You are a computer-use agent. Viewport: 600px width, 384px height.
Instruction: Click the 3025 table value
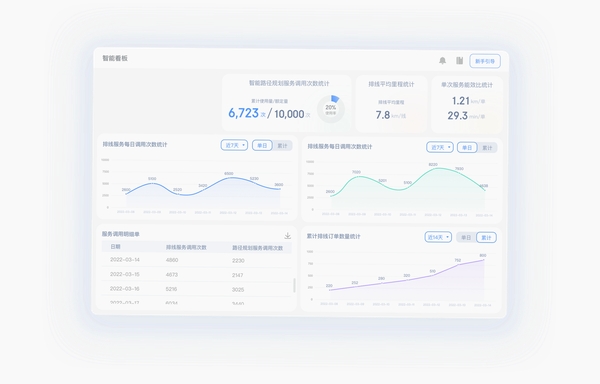pos(238,290)
